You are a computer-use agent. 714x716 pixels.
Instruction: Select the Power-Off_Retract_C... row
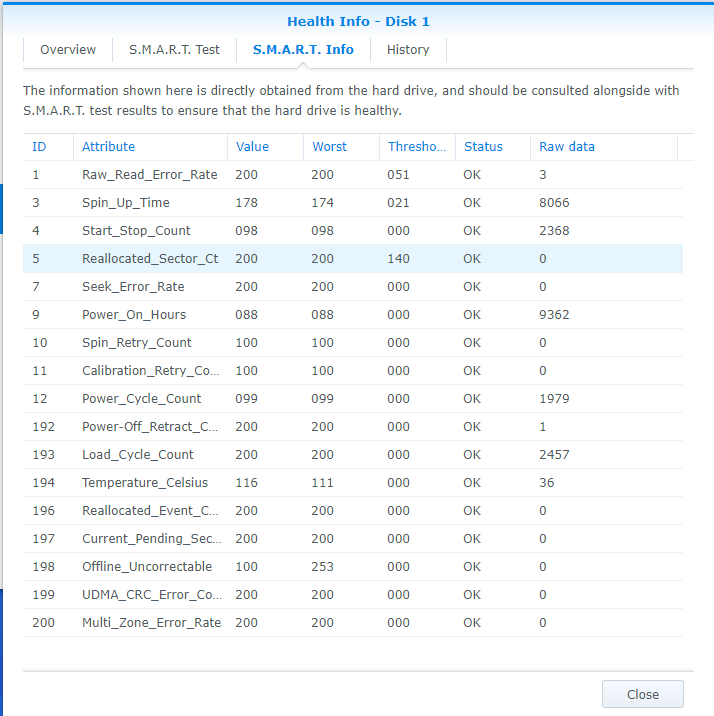[353, 426]
